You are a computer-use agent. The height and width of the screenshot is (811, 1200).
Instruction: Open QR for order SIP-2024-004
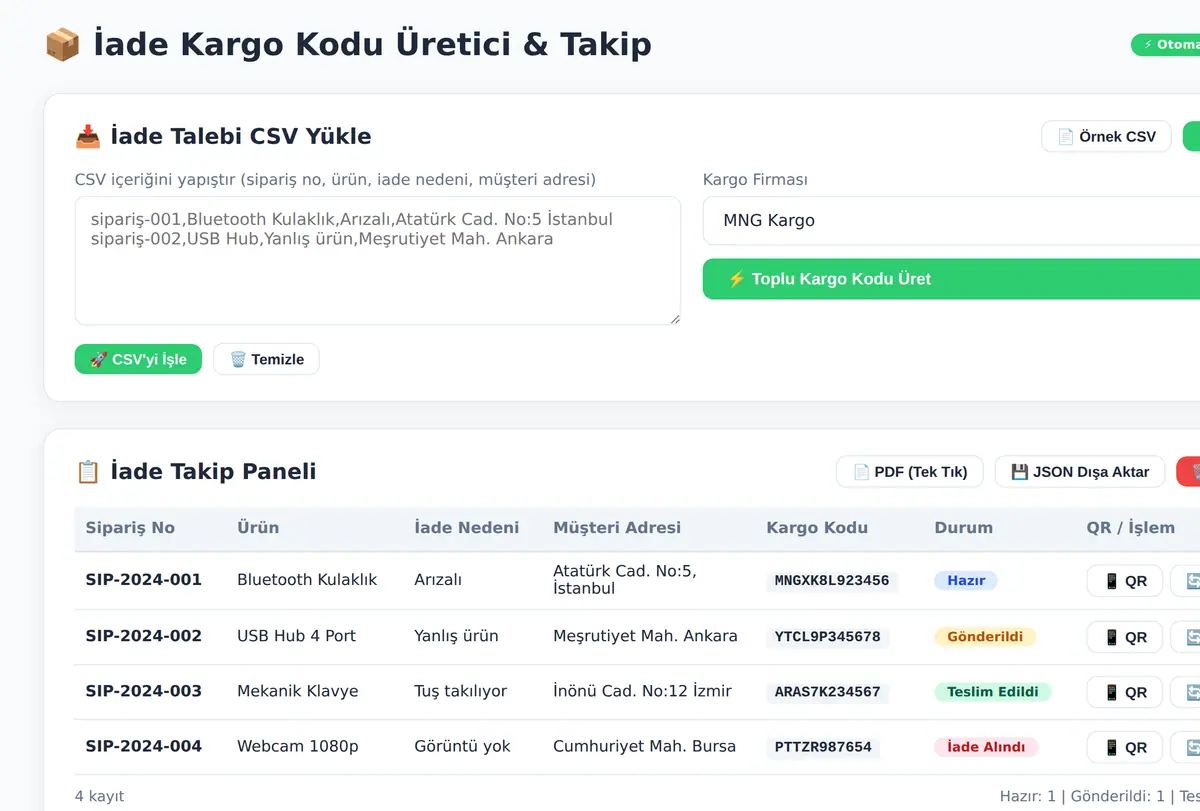pos(1125,747)
